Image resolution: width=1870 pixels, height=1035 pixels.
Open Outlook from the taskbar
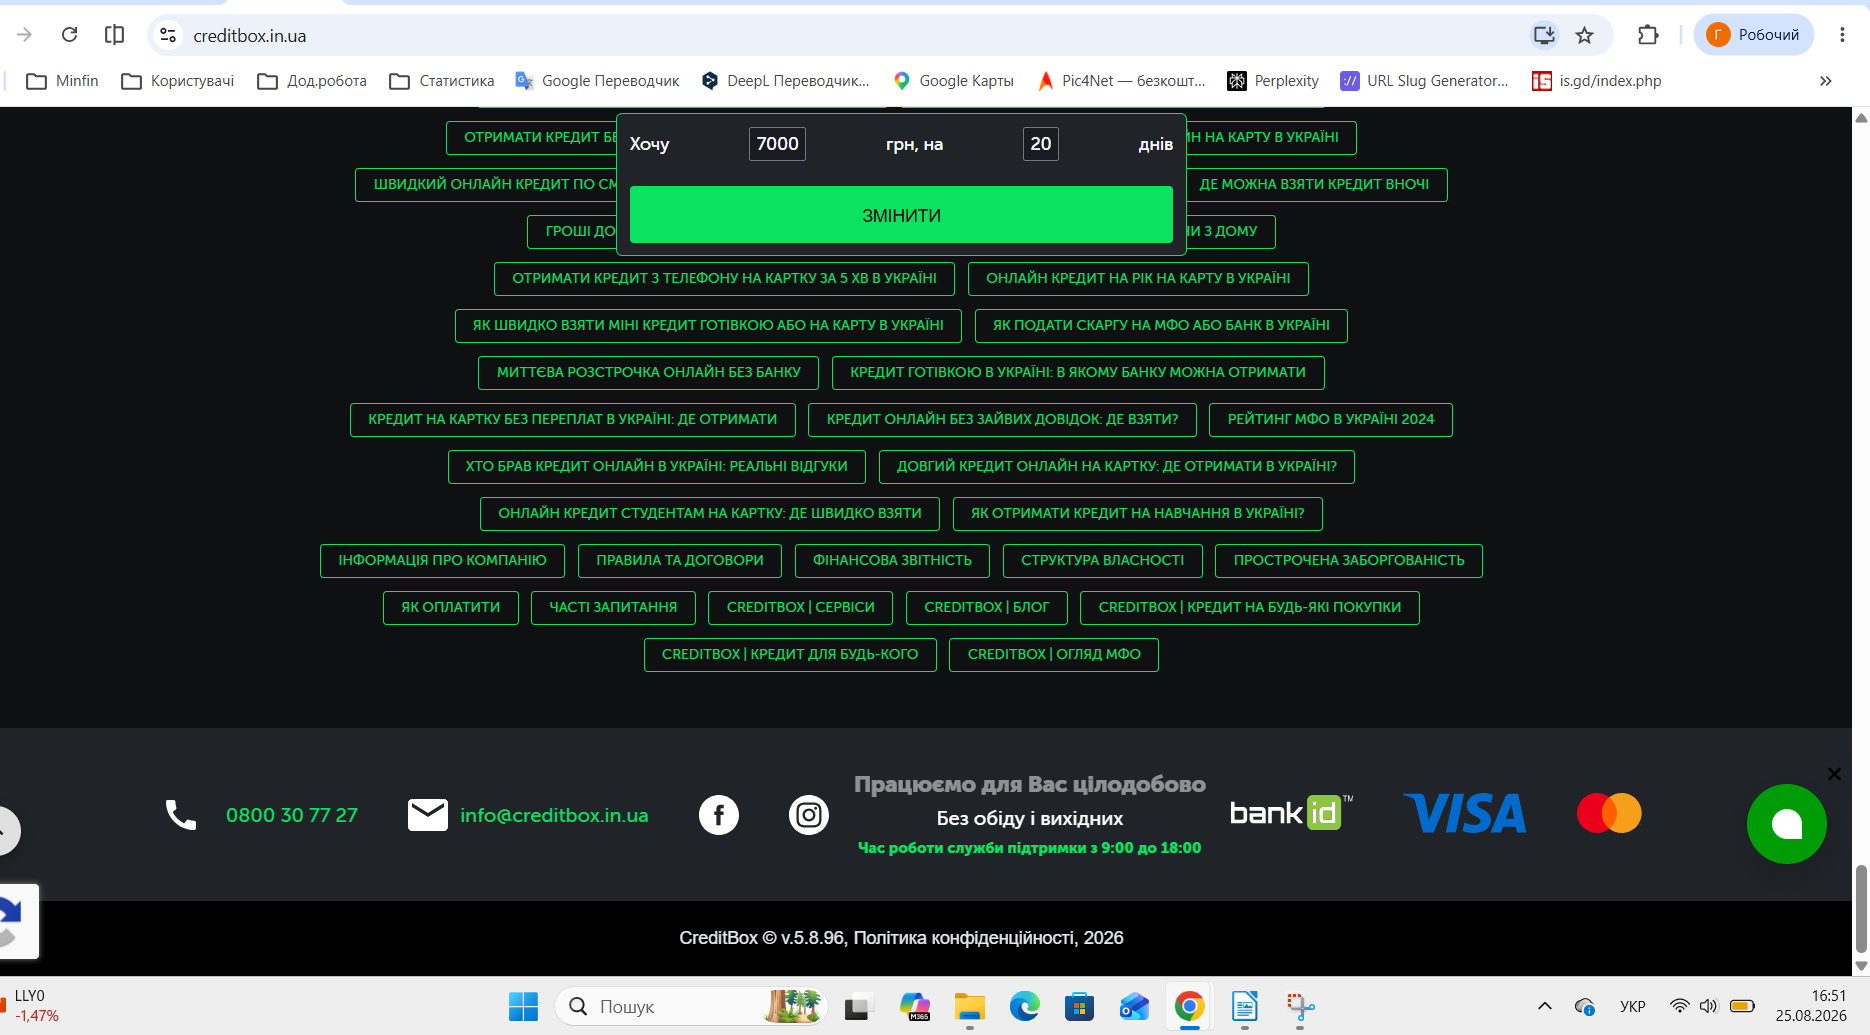(x=1134, y=1007)
